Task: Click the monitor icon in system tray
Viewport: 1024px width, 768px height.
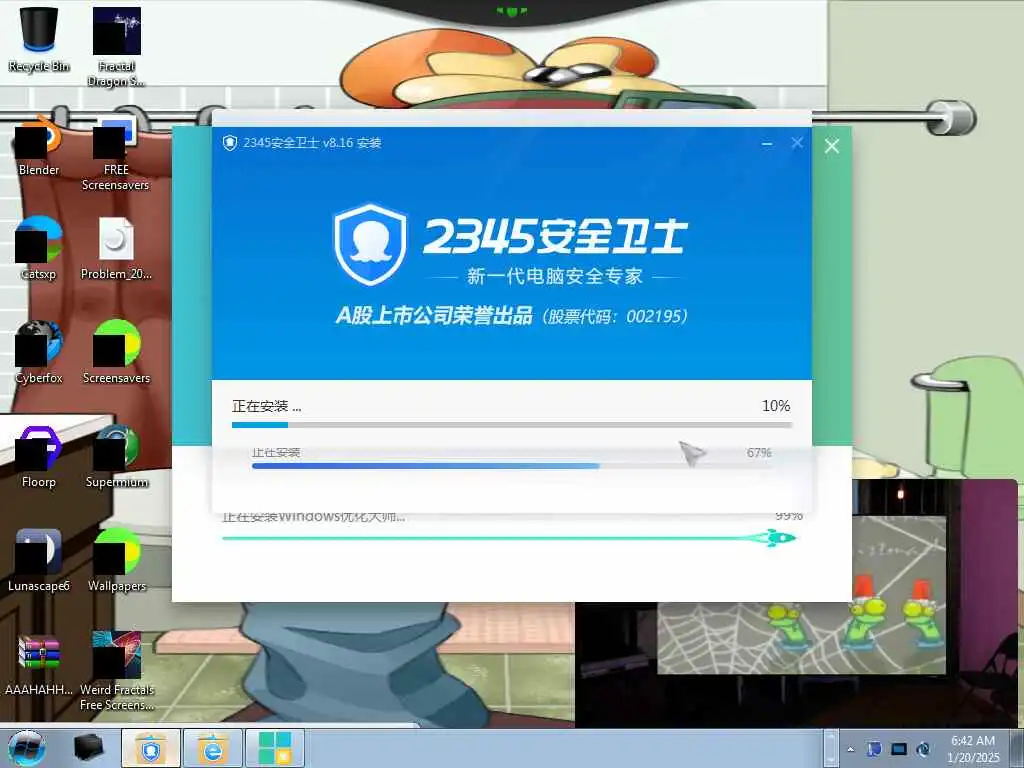Action: 899,750
